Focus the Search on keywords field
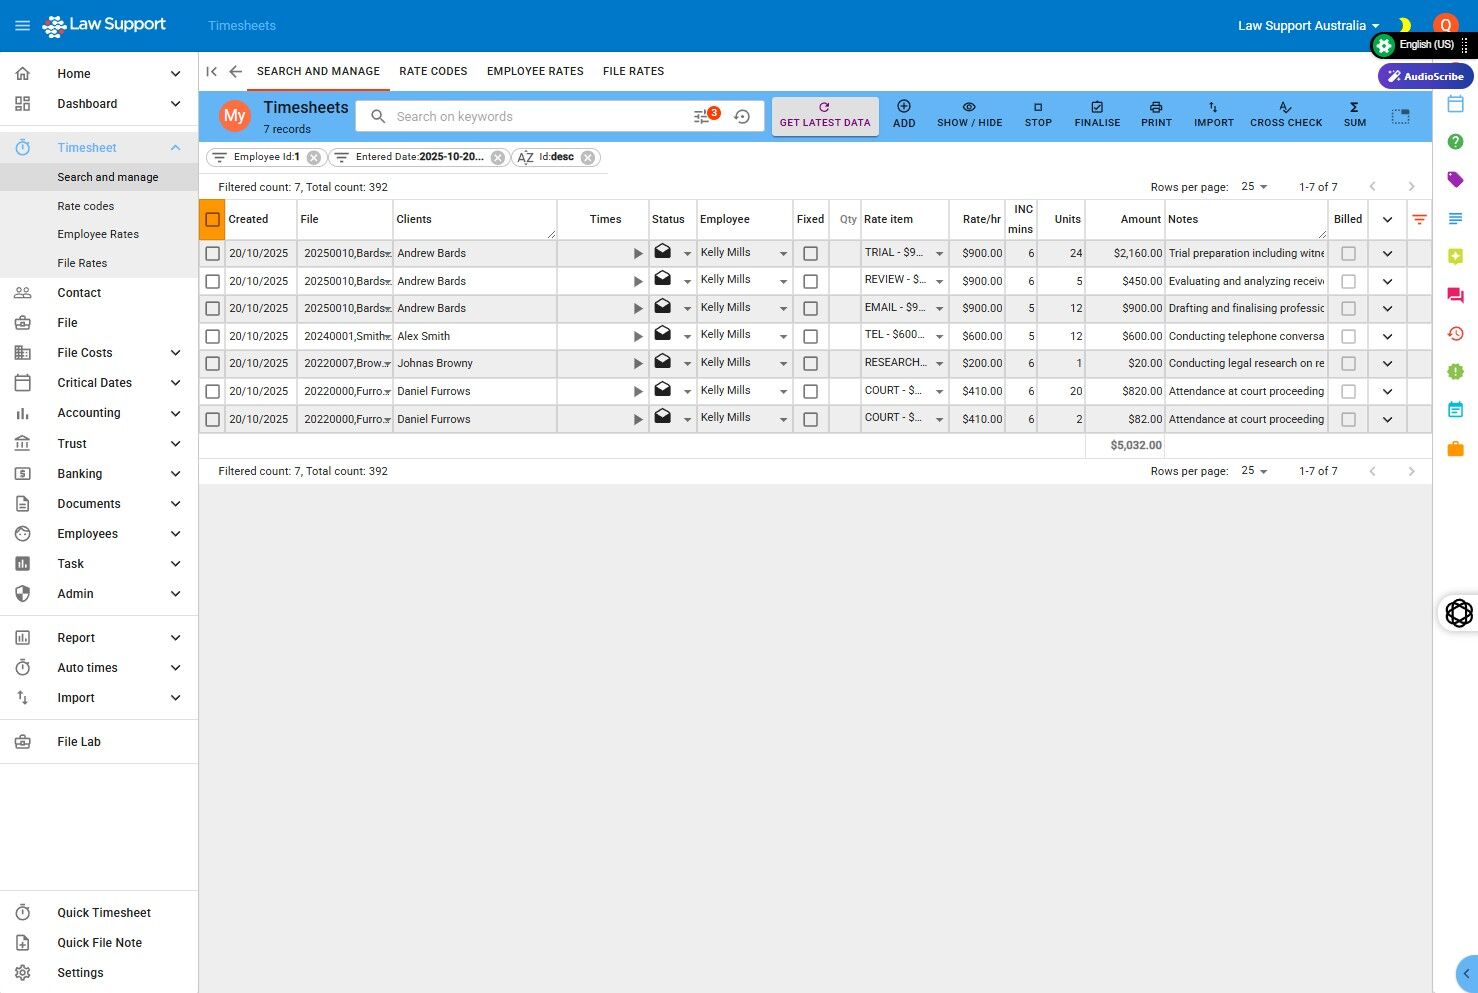This screenshot has height=993, width=1478. pos(540,116)
